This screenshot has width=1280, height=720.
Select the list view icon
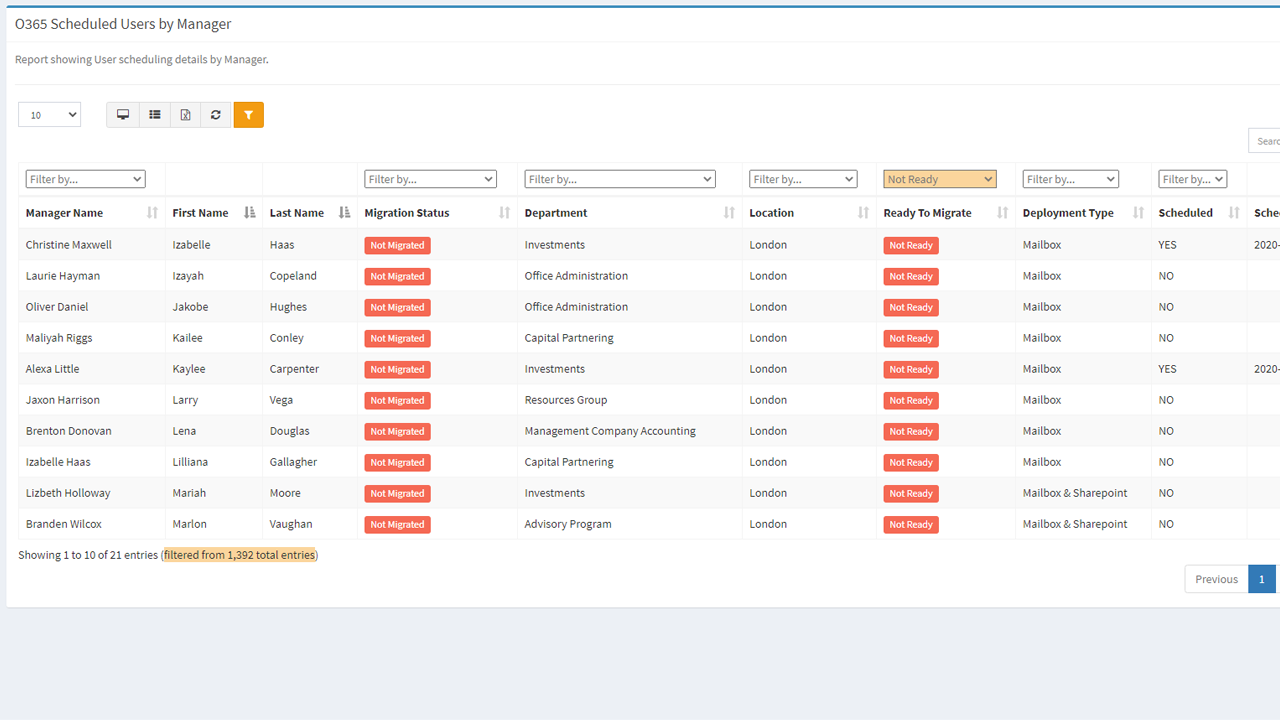pos(155,114)
